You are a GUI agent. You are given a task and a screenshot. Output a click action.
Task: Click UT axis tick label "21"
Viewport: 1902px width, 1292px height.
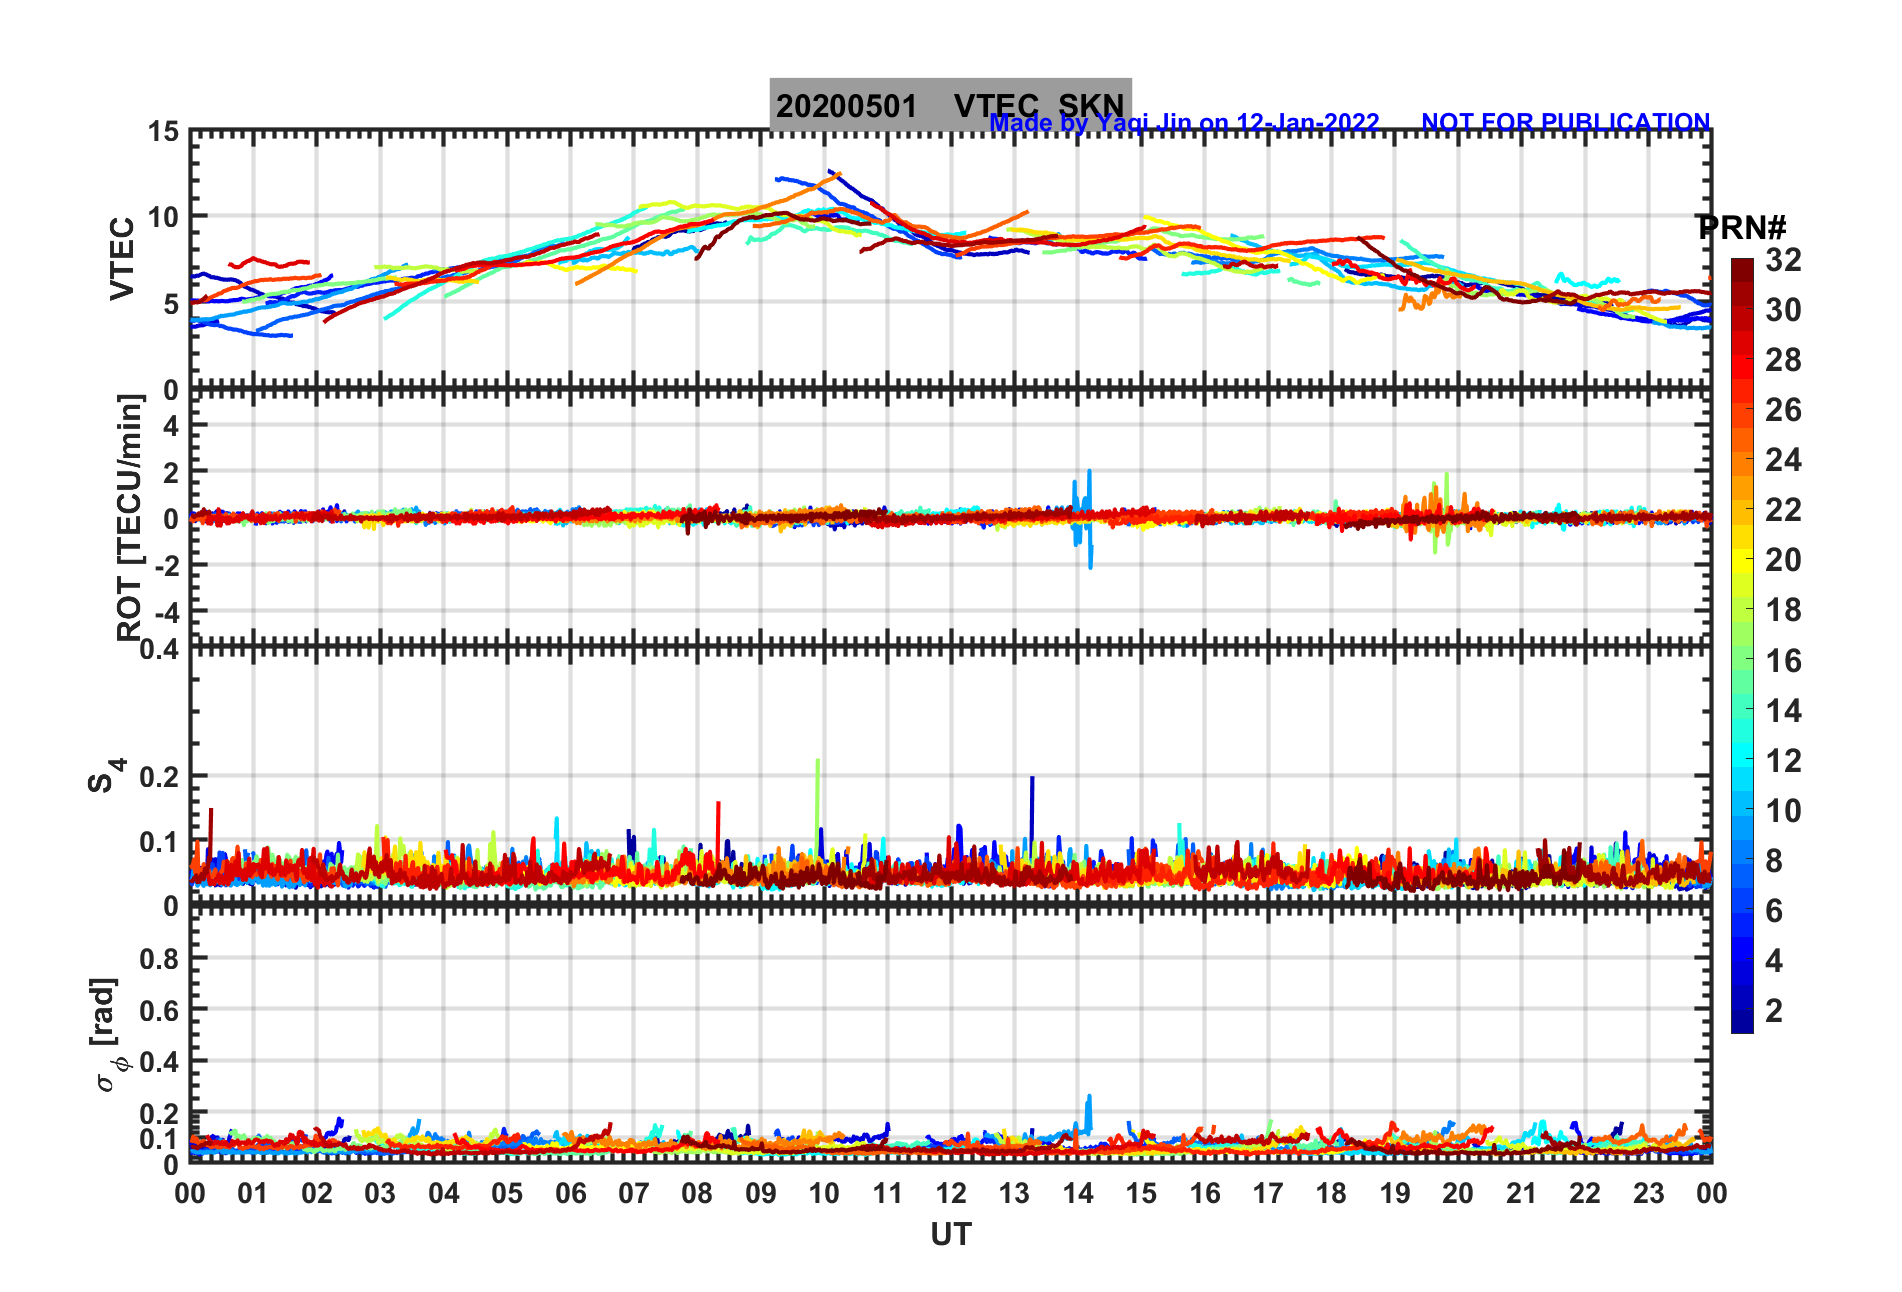point(1521,1193)
